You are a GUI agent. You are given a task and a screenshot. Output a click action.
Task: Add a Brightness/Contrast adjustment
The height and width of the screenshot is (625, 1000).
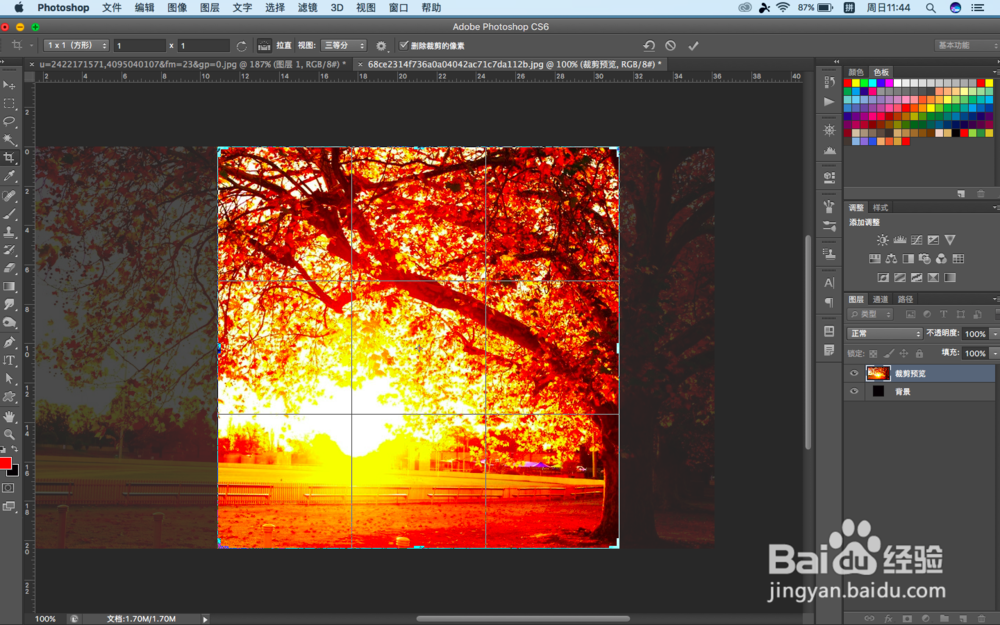point(883,240)
